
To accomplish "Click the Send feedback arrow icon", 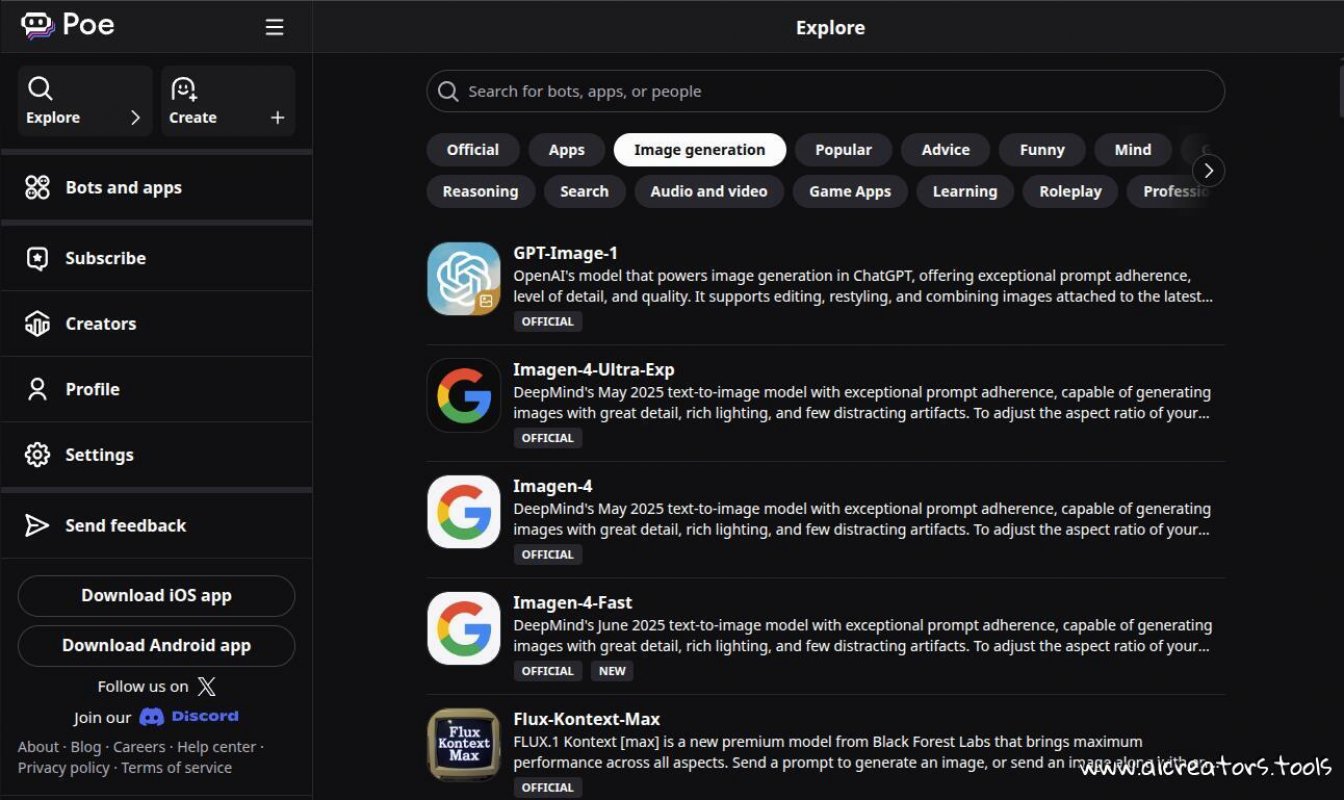I will click(x=37, y=526).
